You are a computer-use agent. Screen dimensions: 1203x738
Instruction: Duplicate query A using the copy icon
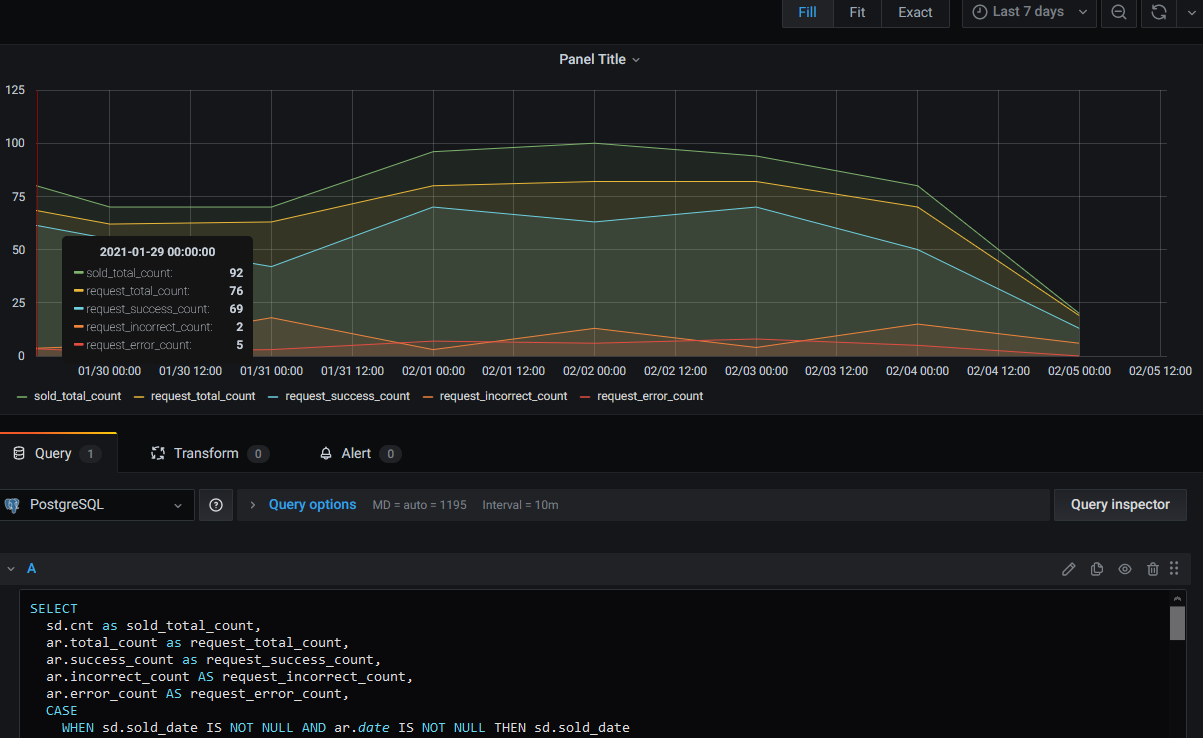pyautogui.click(x=1096, y=568)
